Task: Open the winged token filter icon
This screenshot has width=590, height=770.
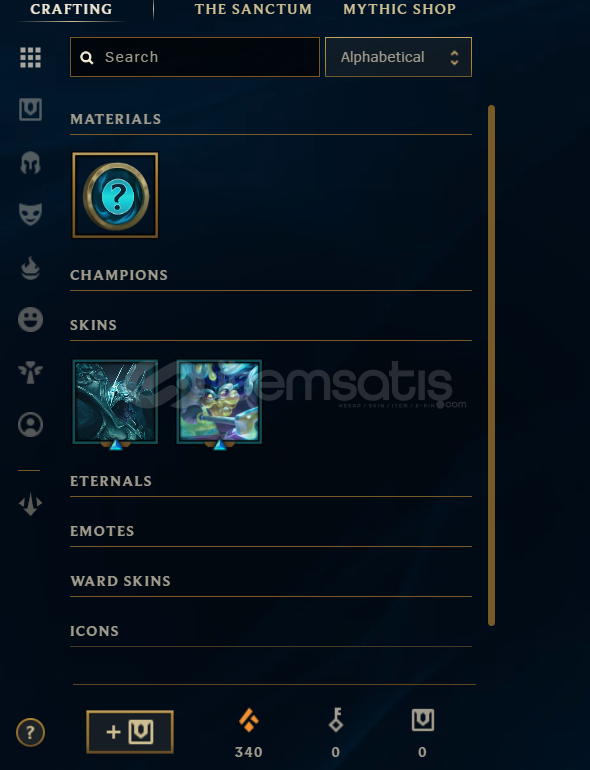Action: [x=30, y=504]
